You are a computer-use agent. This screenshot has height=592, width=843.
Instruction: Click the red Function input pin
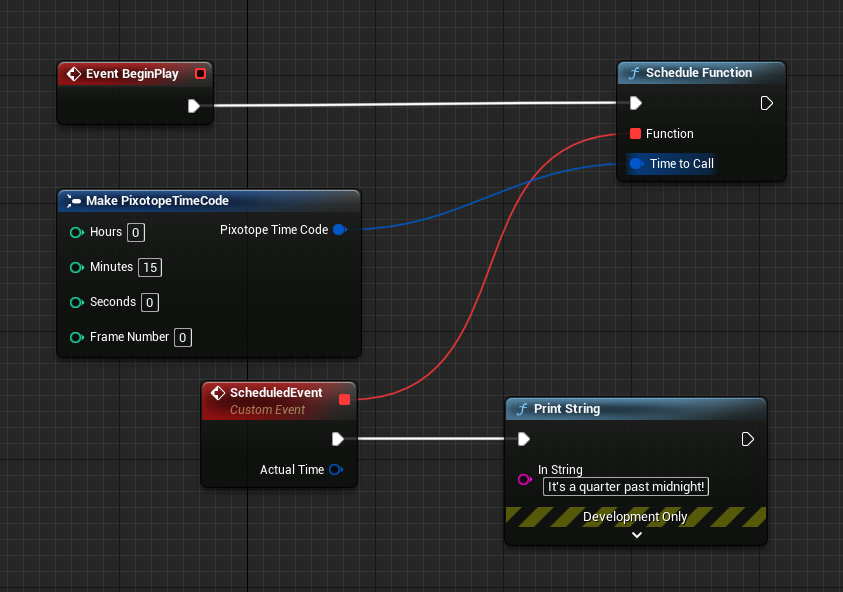pos(635,134)
